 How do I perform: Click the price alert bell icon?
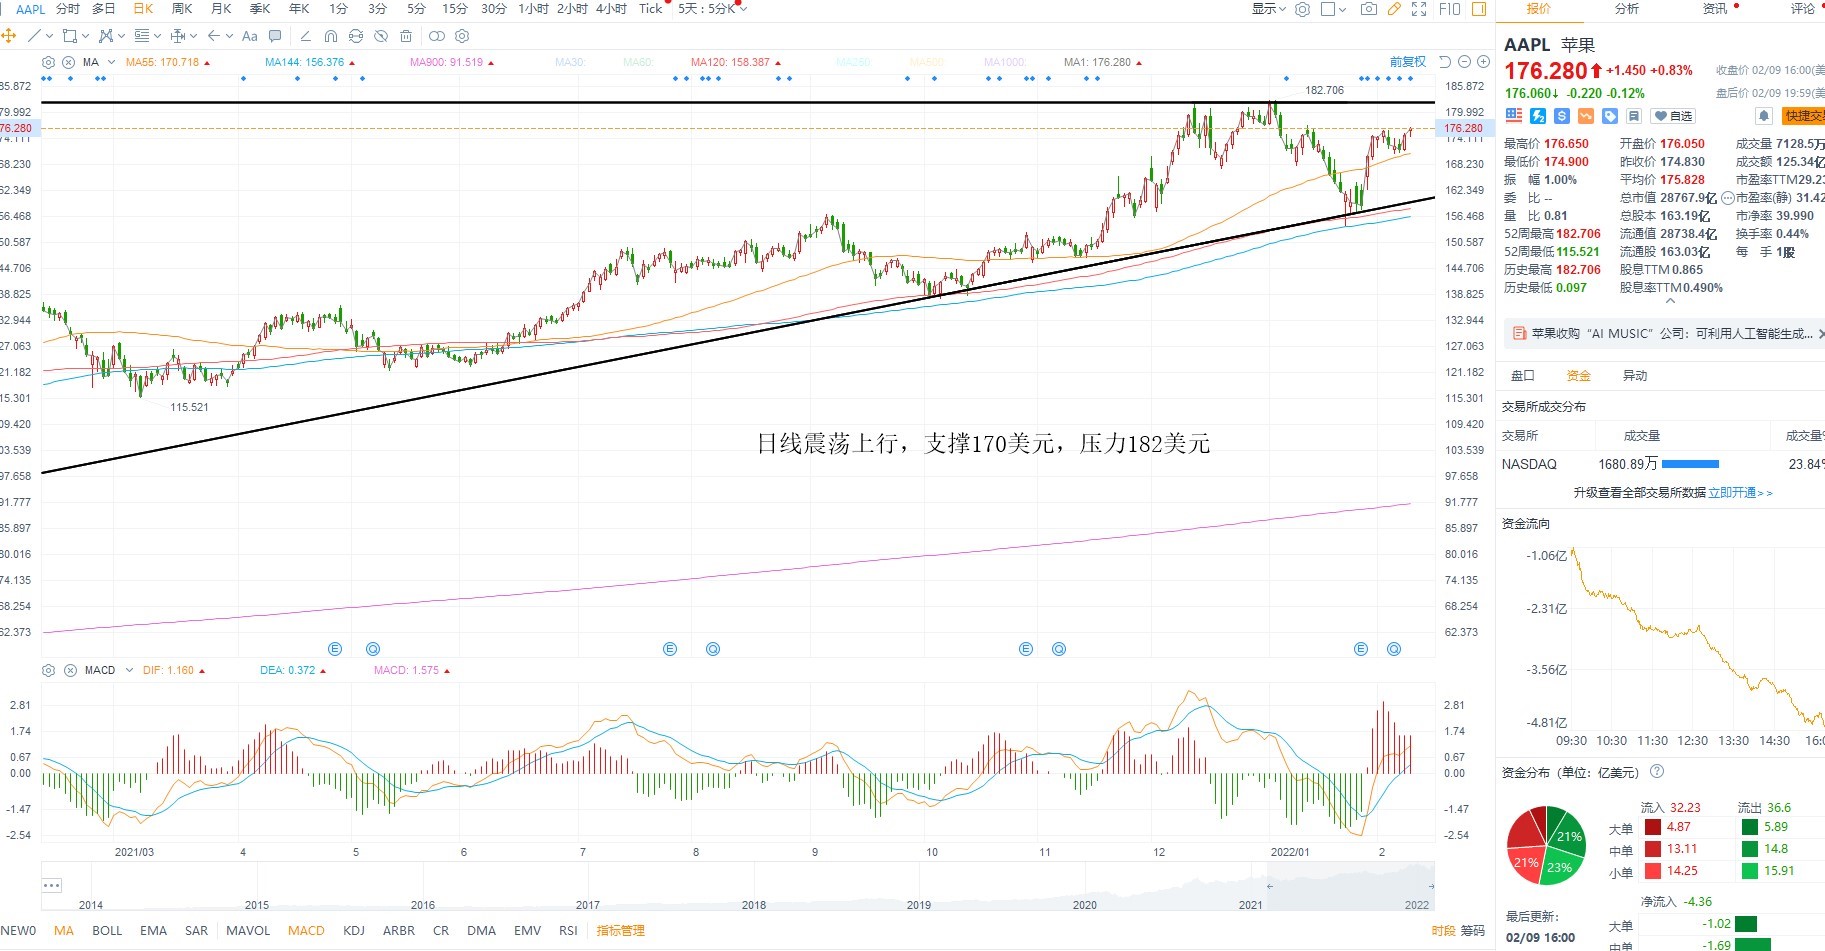[1764, 116]
